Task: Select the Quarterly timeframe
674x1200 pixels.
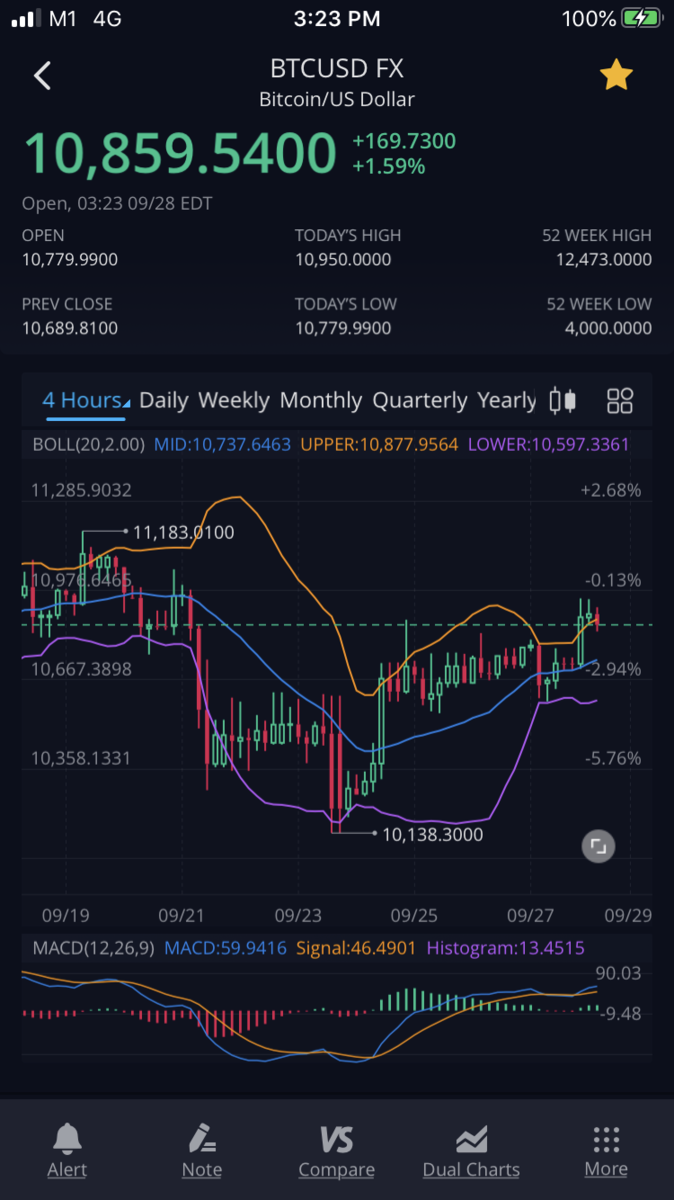Action: tap(420, 401)
